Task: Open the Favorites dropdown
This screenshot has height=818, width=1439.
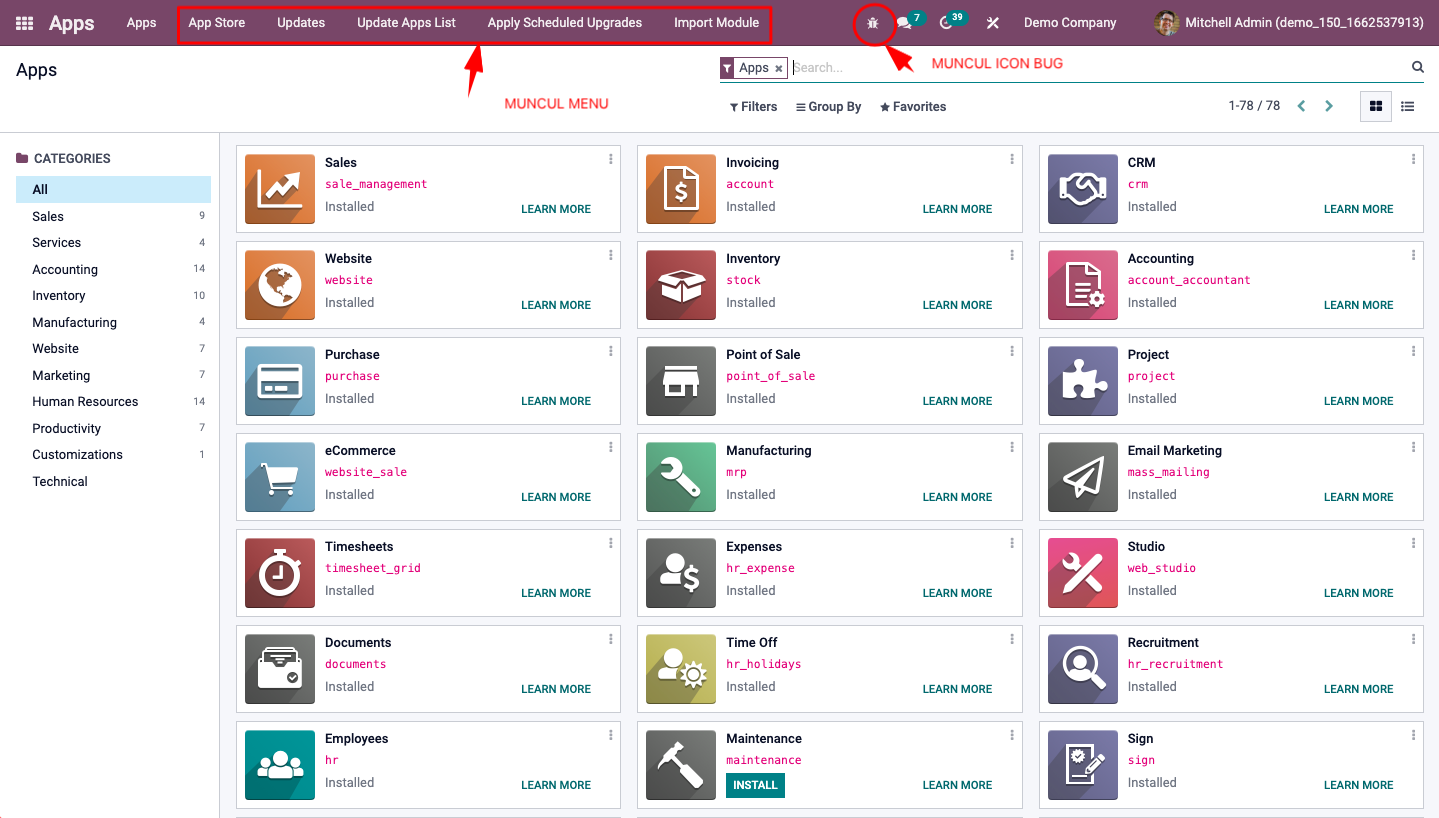Action: [x=911, y=106]
